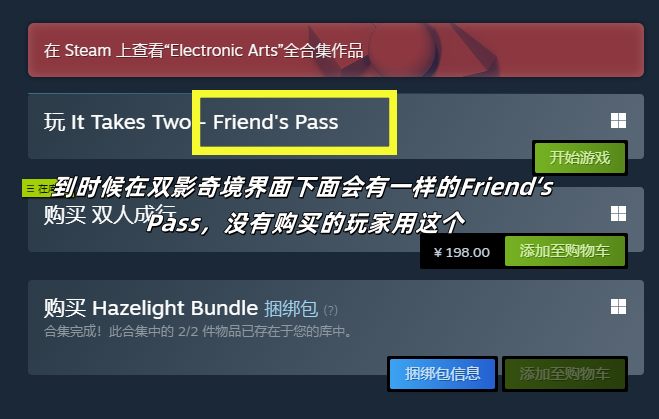Click the green 在库中 library tag

(39, 188)
